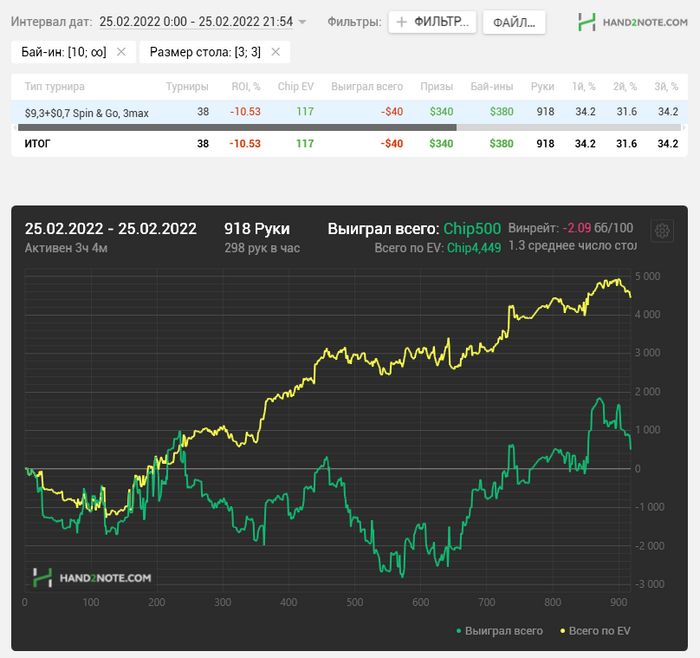
Task: Sort by ROI, % column header
Action: point(246,87)
